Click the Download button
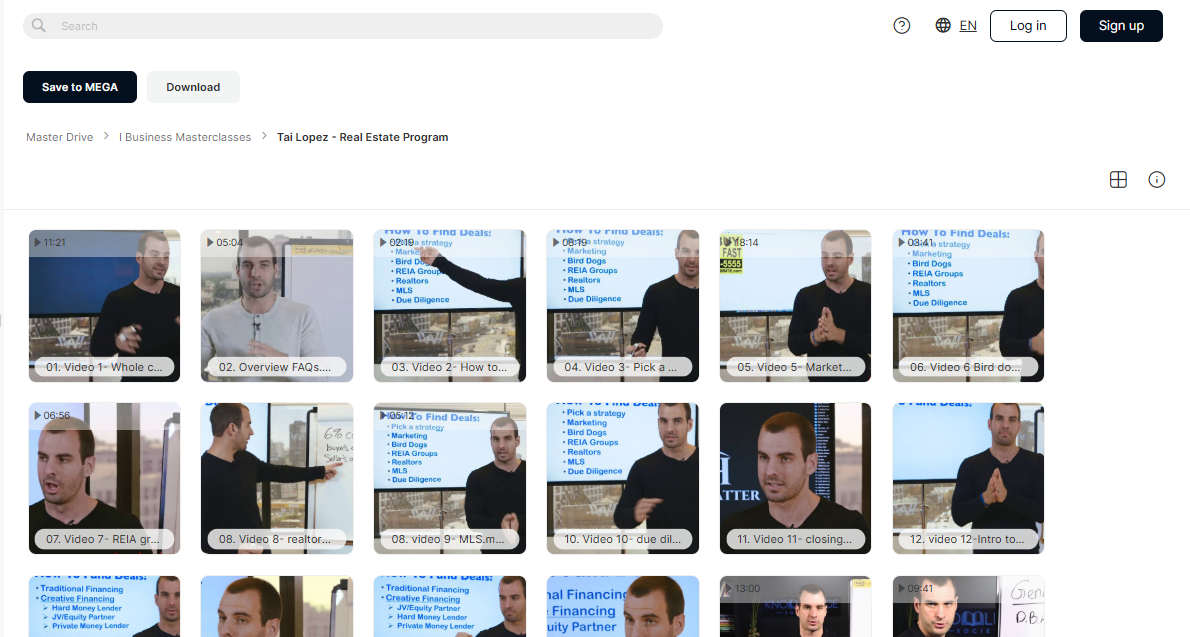 pos(193,87)
